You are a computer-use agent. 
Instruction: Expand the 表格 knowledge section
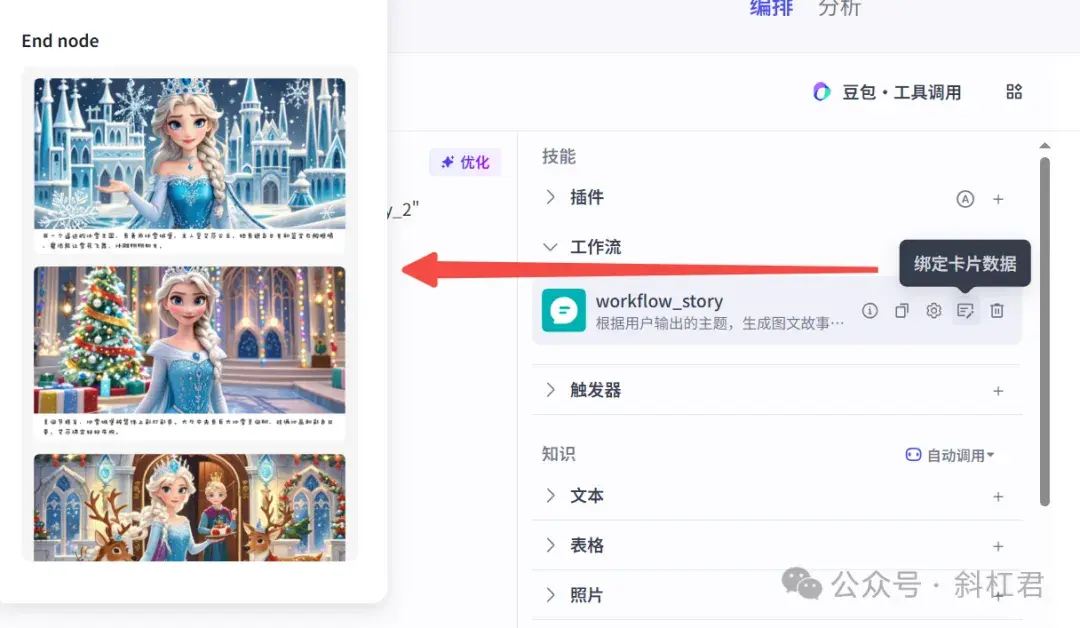pos(550,545)
